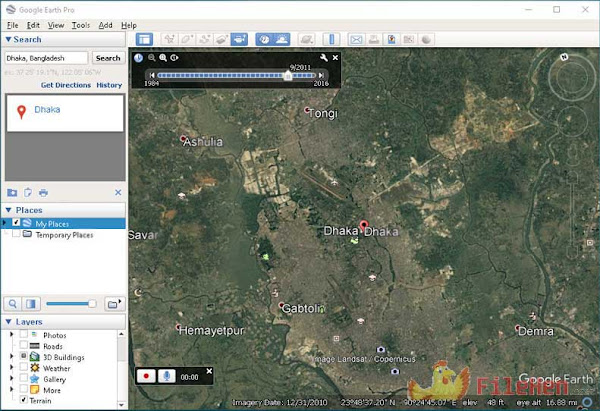600x411 pixels.
Task: Collapse the Layers panel triangle
Action: [8, 322]
